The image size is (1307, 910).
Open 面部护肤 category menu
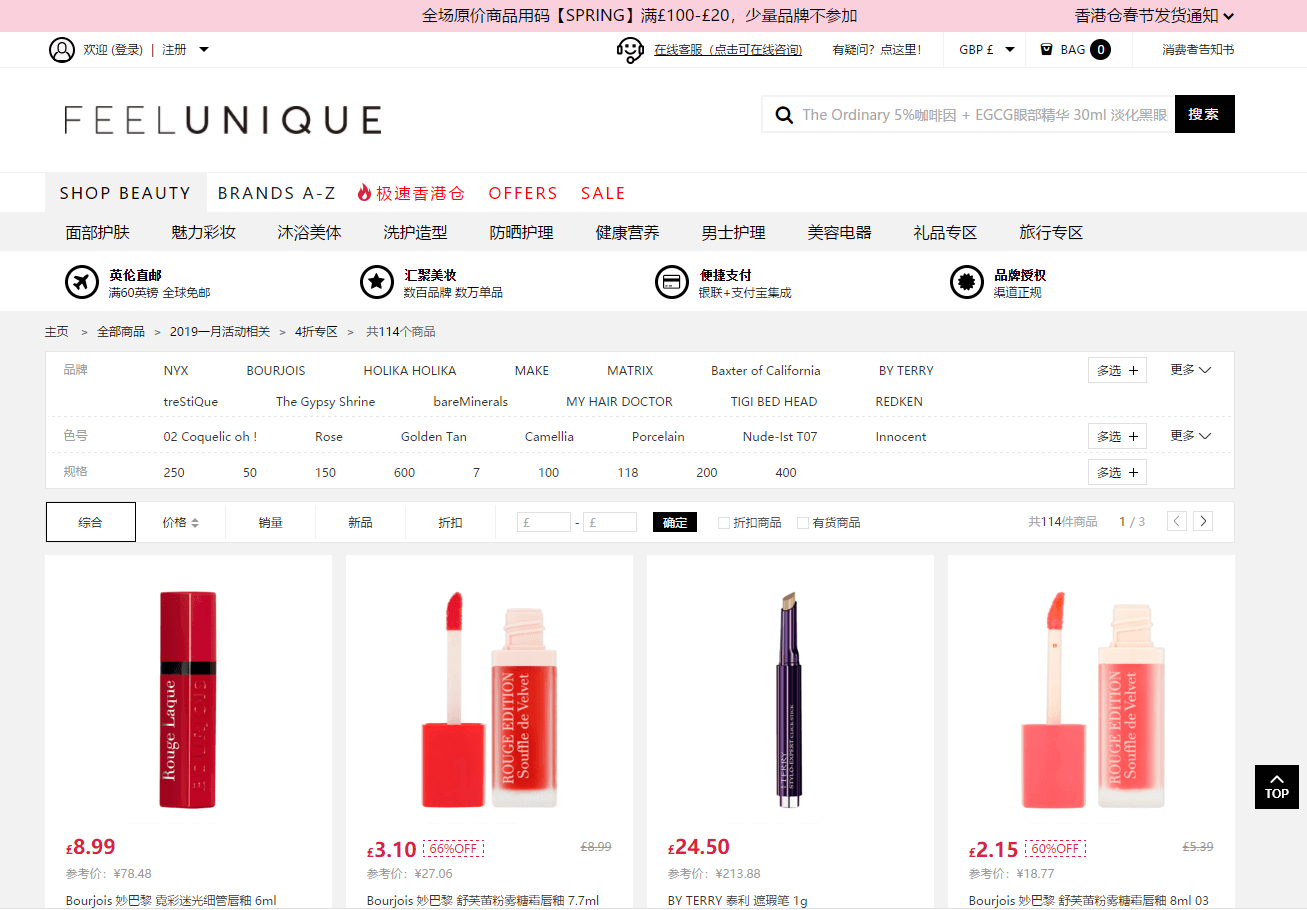(98, 232)
